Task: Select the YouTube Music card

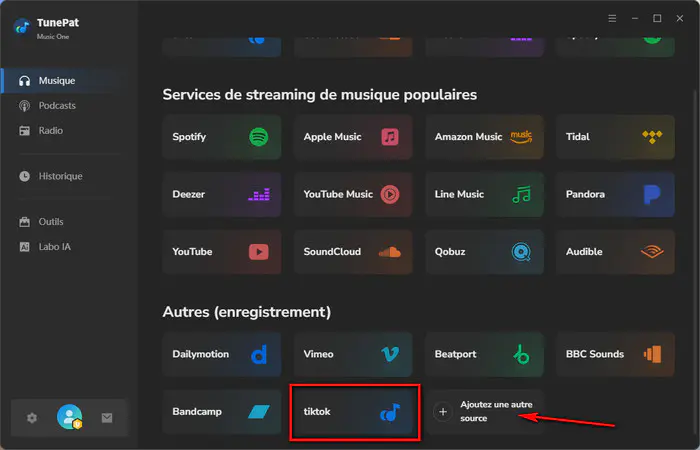Action: (x=353, y=195)
